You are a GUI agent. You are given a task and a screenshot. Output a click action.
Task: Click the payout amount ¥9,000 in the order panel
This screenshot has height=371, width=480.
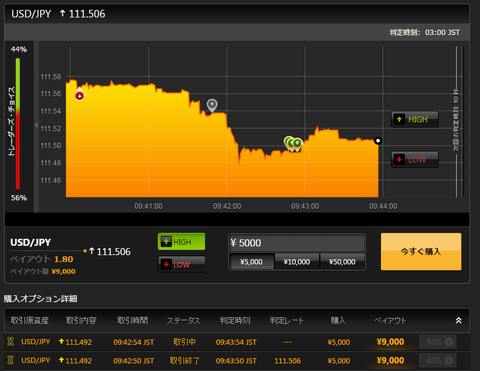click(x=63, y=271)
